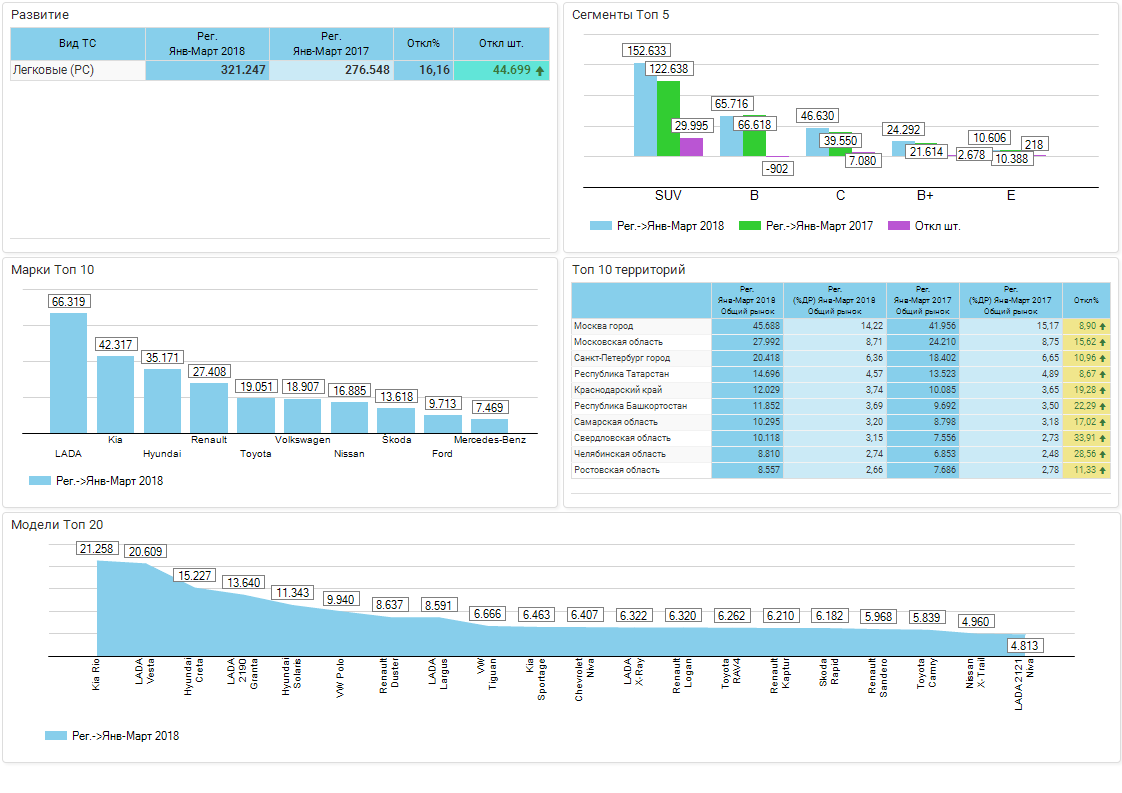Screen dimensions: 1122x793
Task: Select the Санкт-Петербург город row
Action: coord(640,358)
